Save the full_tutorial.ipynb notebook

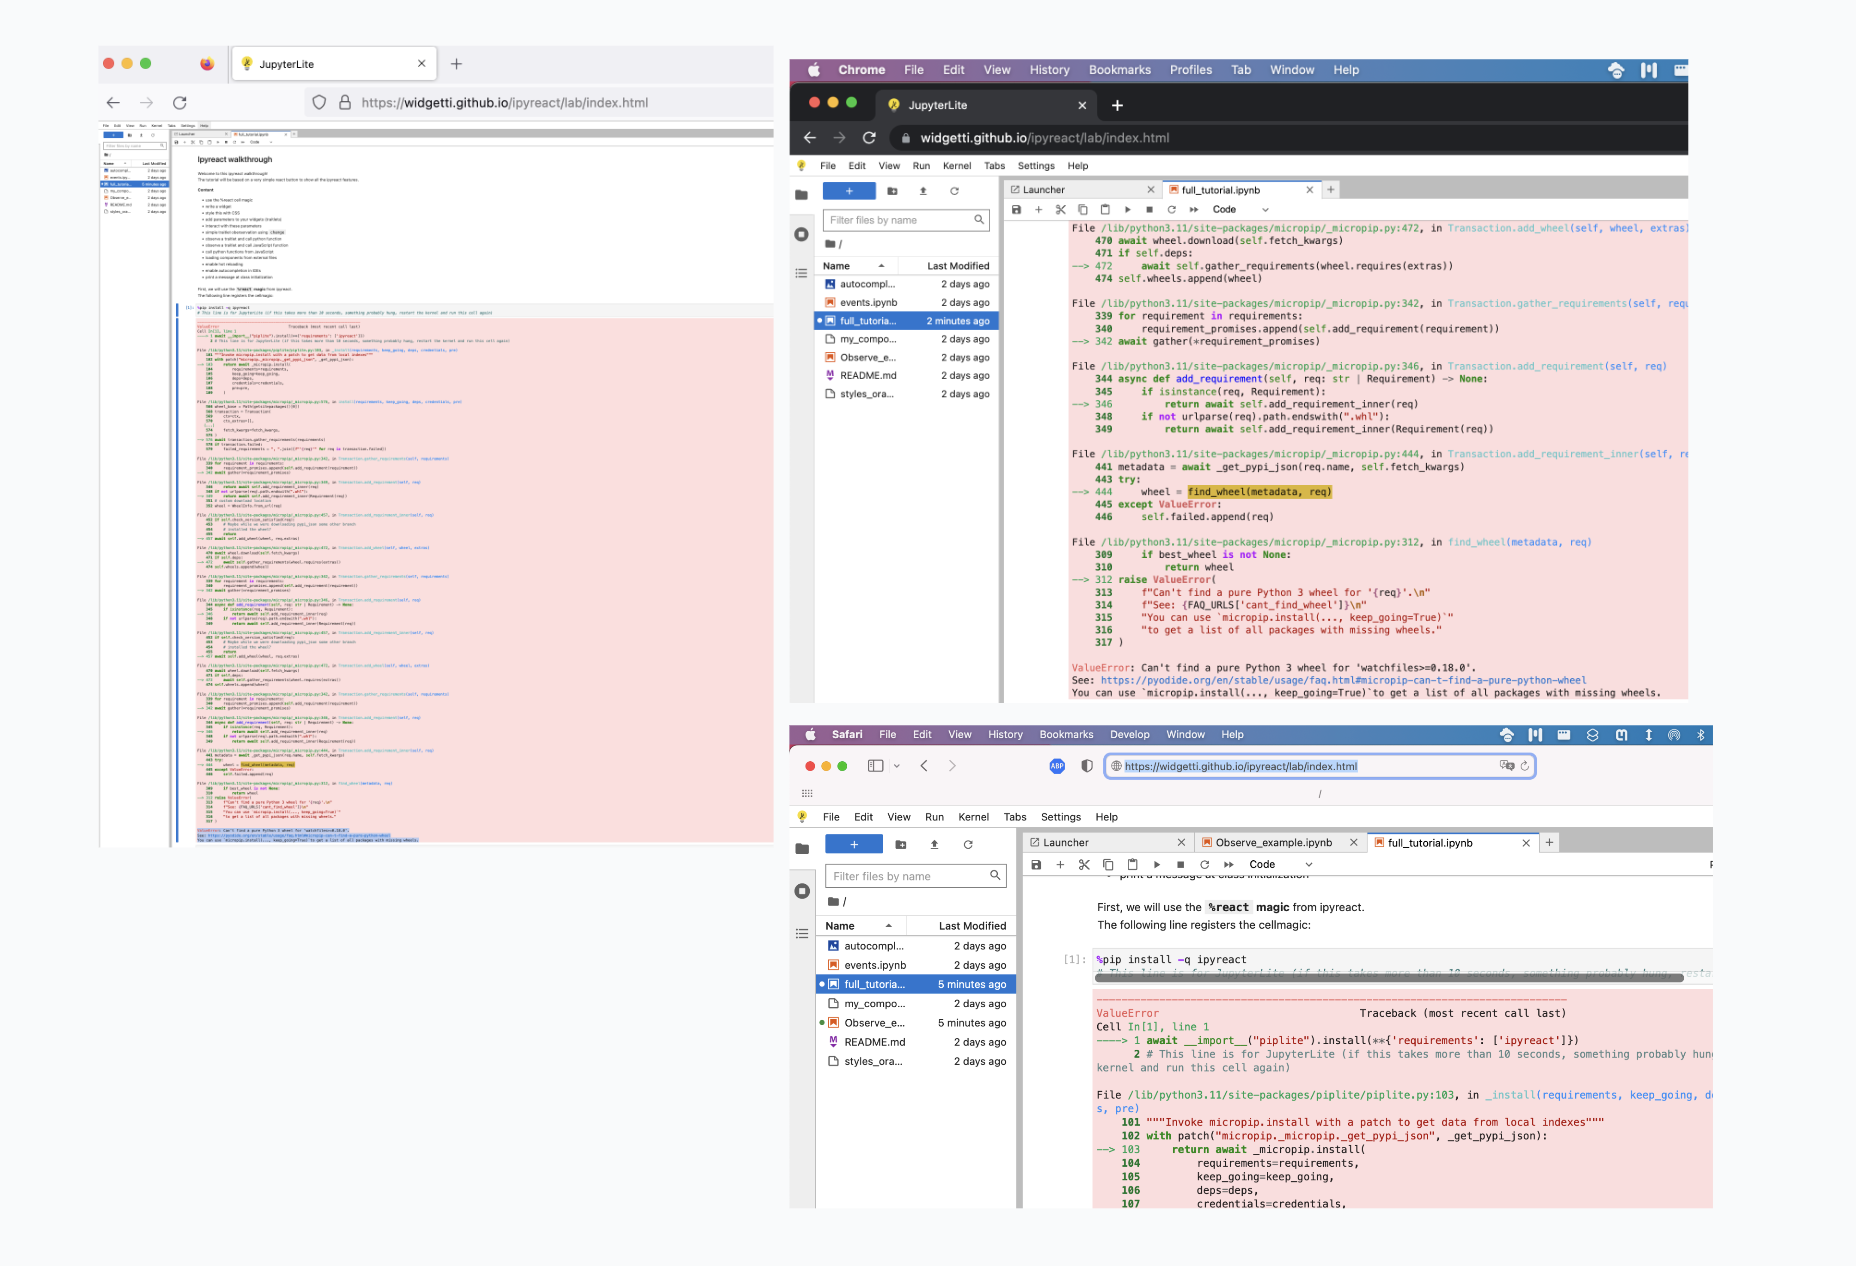[x=1016, y=209]
